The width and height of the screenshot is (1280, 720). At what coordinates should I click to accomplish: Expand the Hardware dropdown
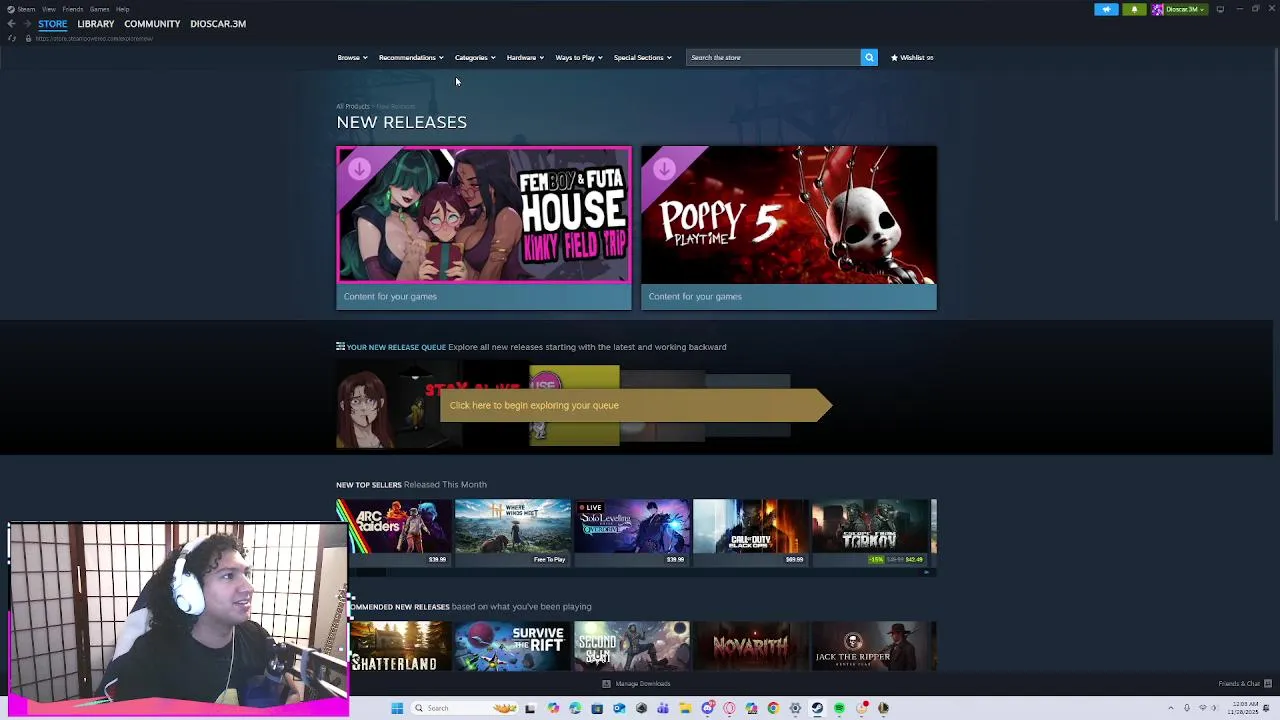pos(525,57)
